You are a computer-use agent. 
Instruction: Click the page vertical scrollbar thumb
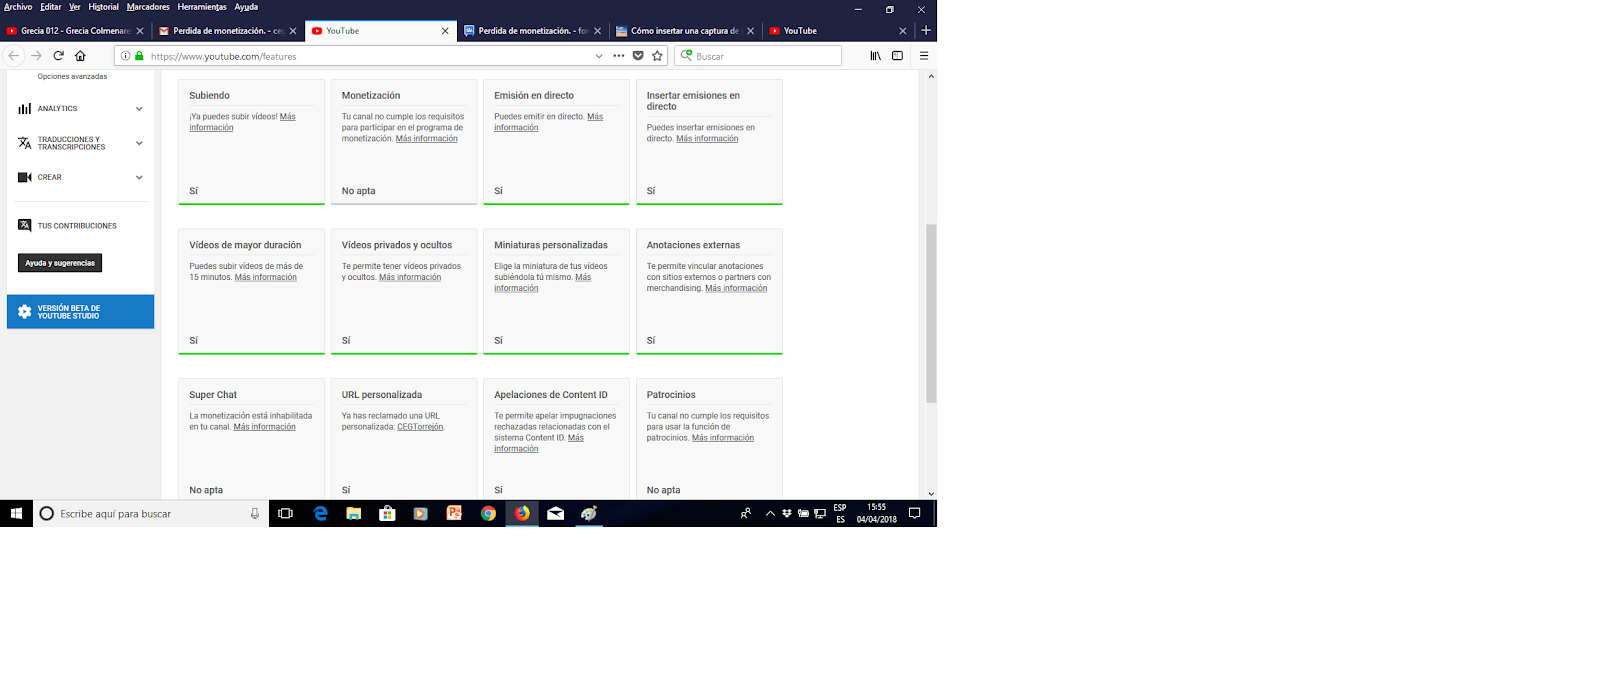[931, 313]
